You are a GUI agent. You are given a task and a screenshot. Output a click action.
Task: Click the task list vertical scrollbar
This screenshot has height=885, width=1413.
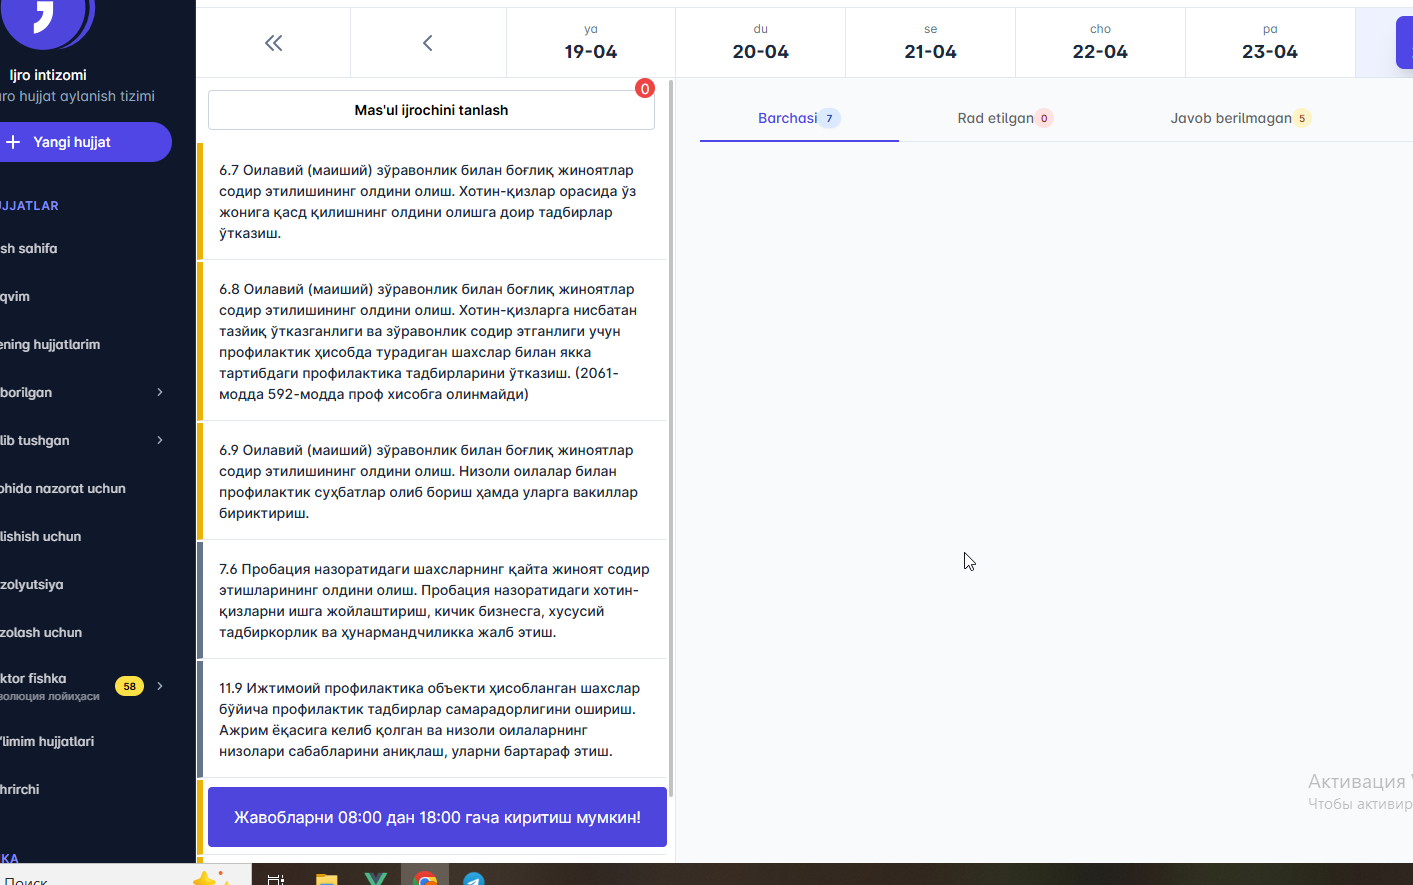(x=671, y=438)
